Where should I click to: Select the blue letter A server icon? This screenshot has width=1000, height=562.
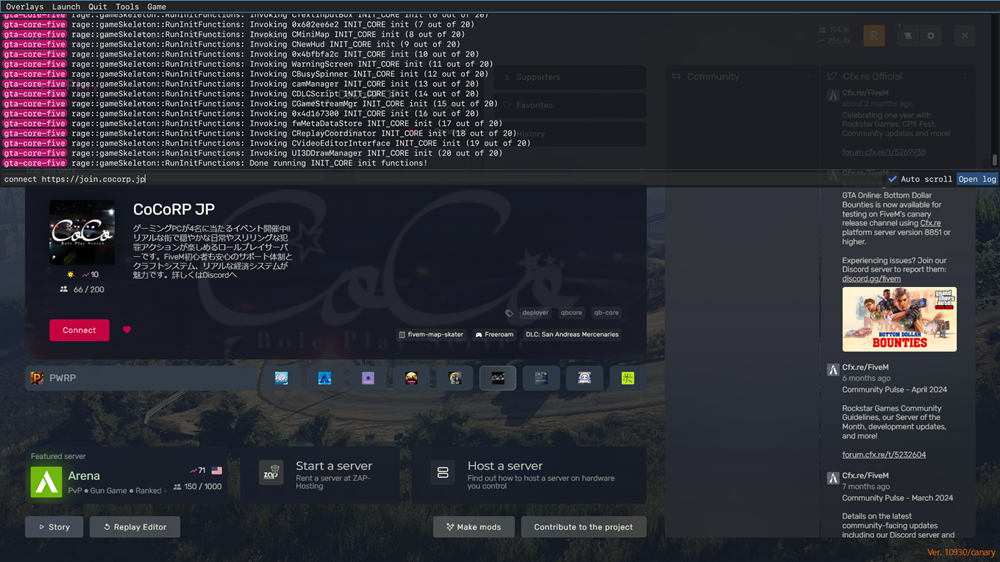click(x=325, y=378)
